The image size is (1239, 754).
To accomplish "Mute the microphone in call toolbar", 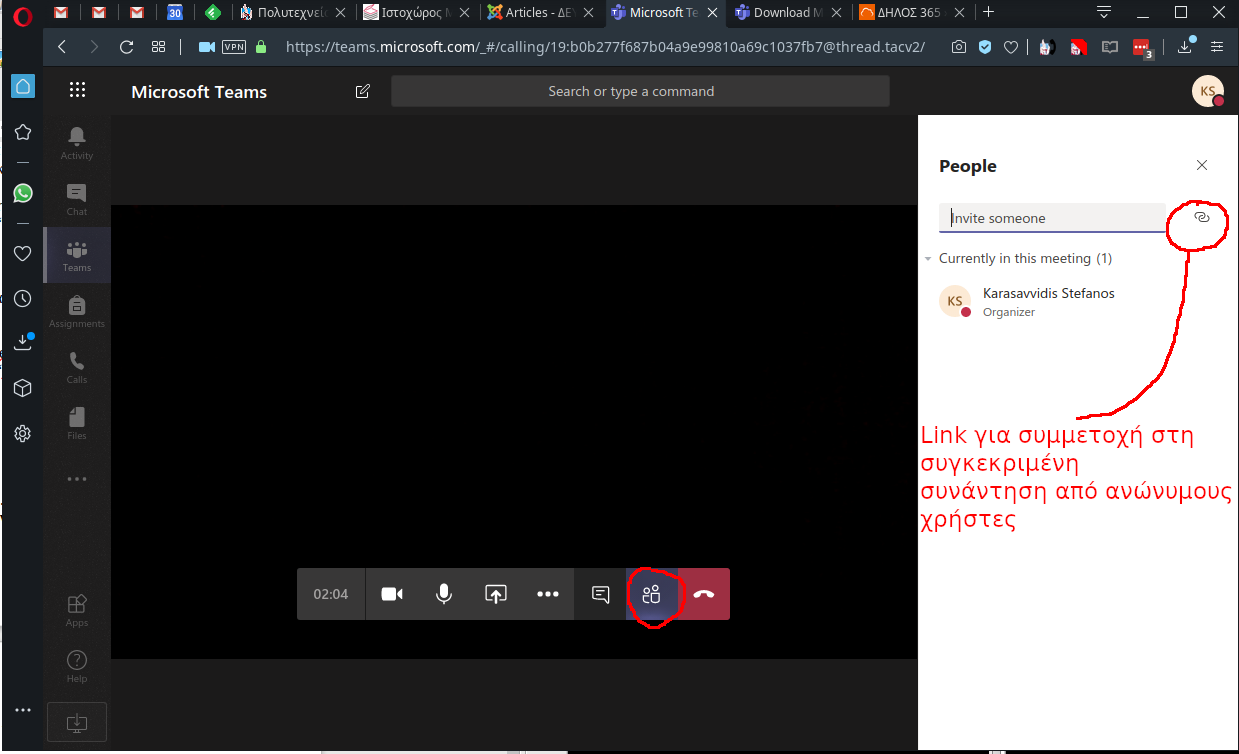I will 444,594.
